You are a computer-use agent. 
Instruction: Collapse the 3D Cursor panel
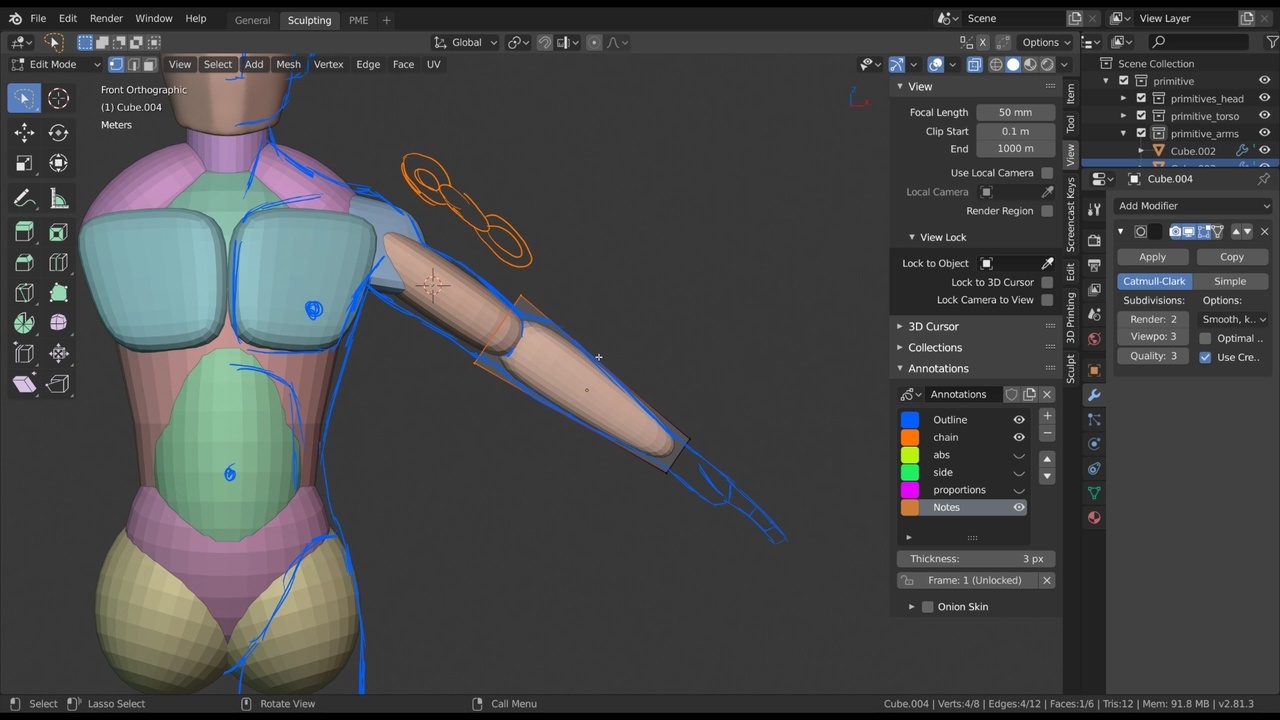(x=933, y=326)
